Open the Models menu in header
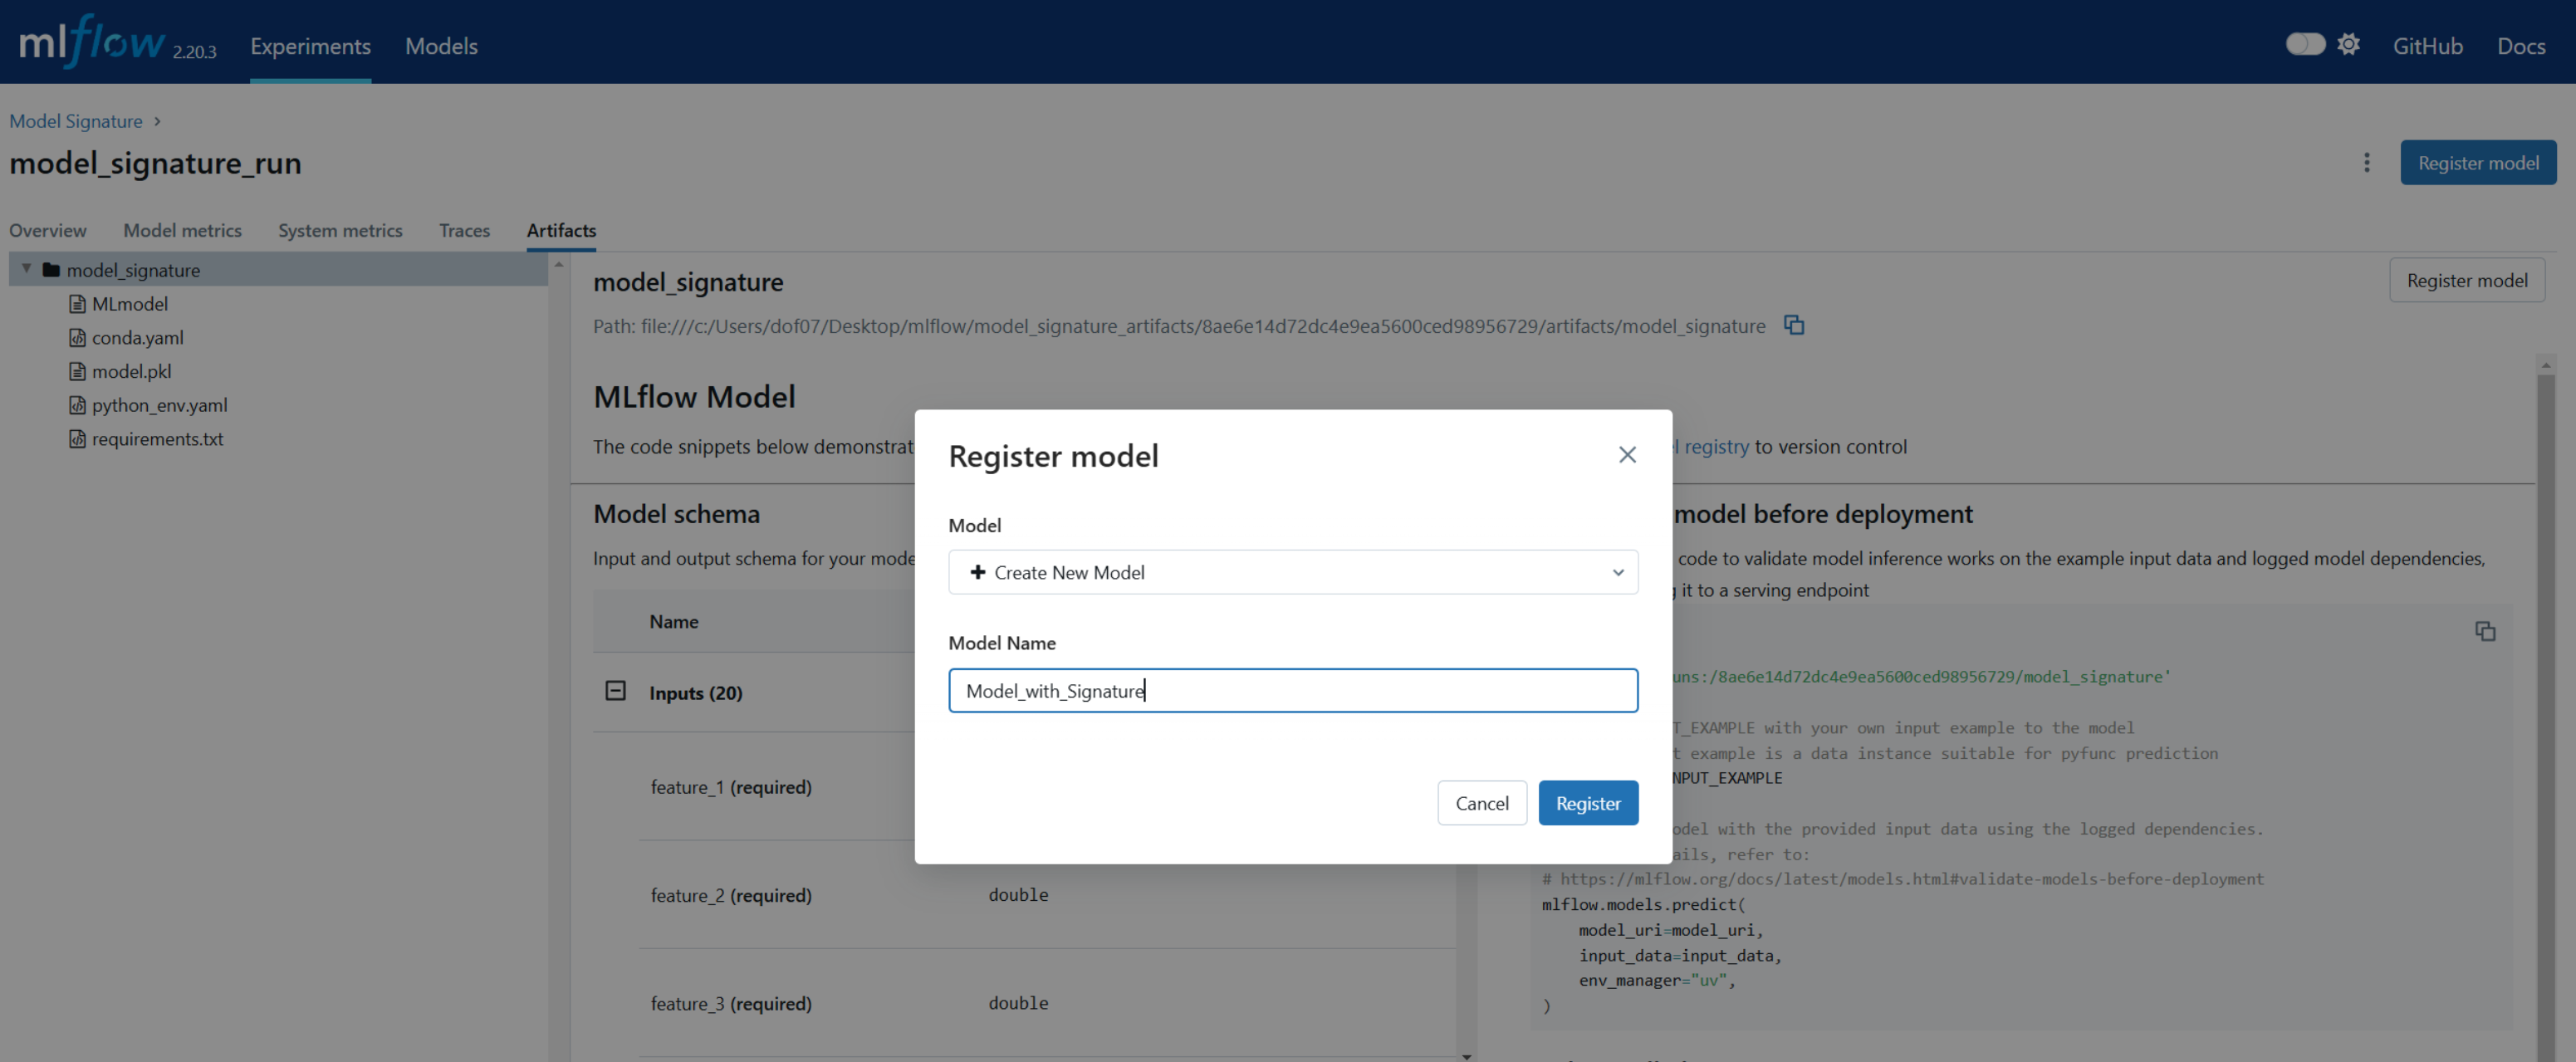The height and width of the screenshot is (1062, 2576). (441, 46)
